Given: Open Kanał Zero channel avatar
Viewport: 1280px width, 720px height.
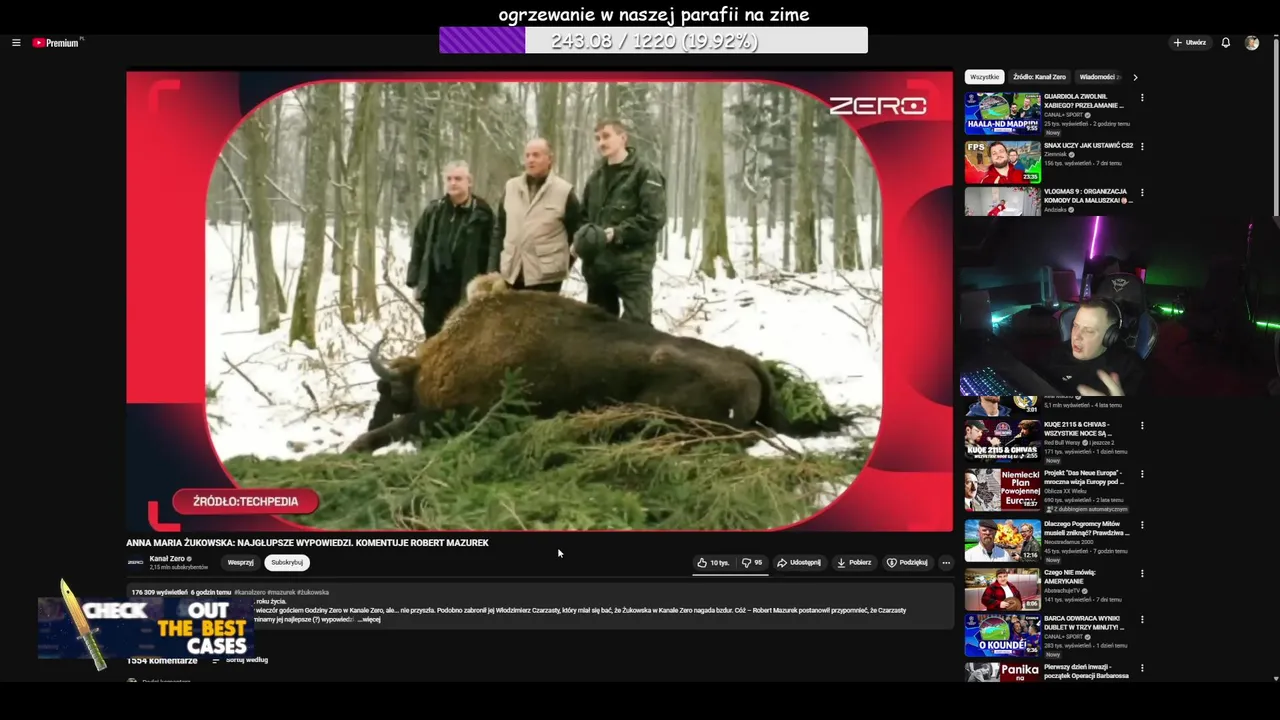Looking at the screenshot, I should (135, 563).
